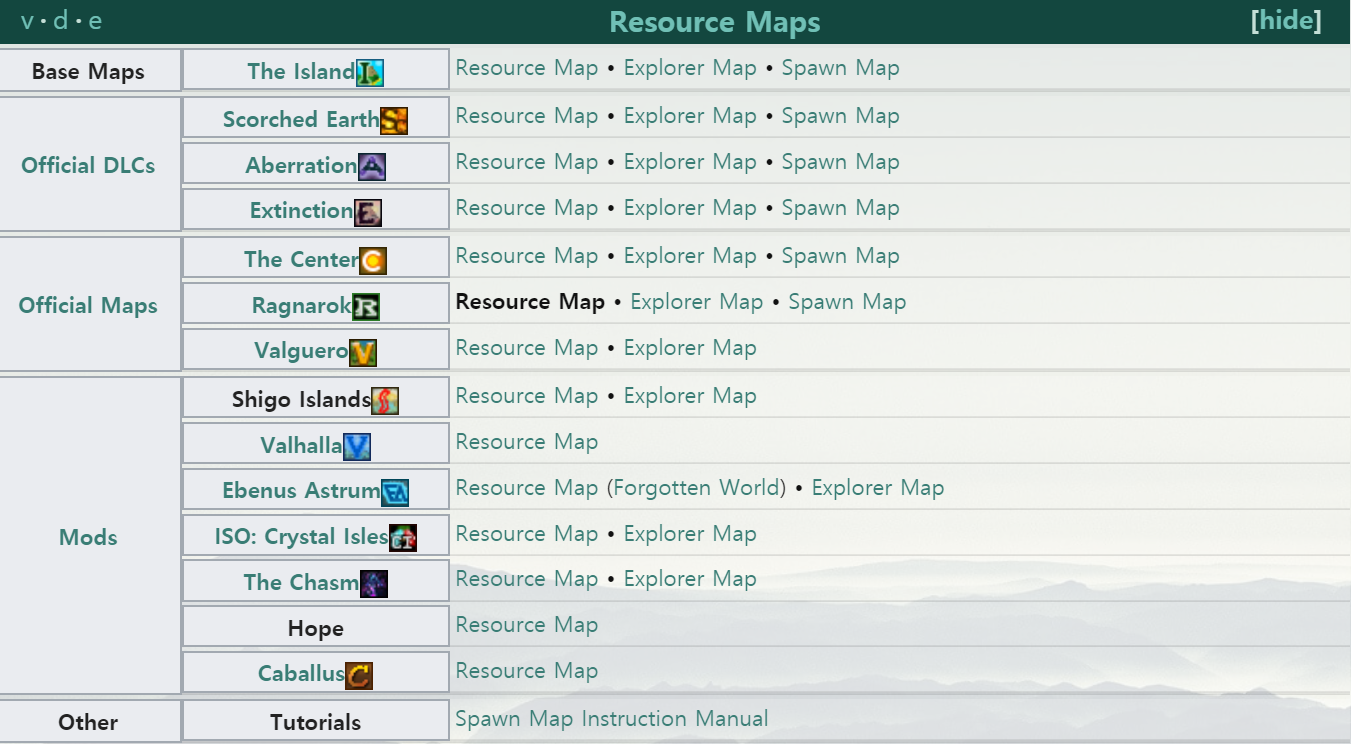1351x744 pixels.
Task: View Extinction Spawn Map
Action: tap(841, 208)
